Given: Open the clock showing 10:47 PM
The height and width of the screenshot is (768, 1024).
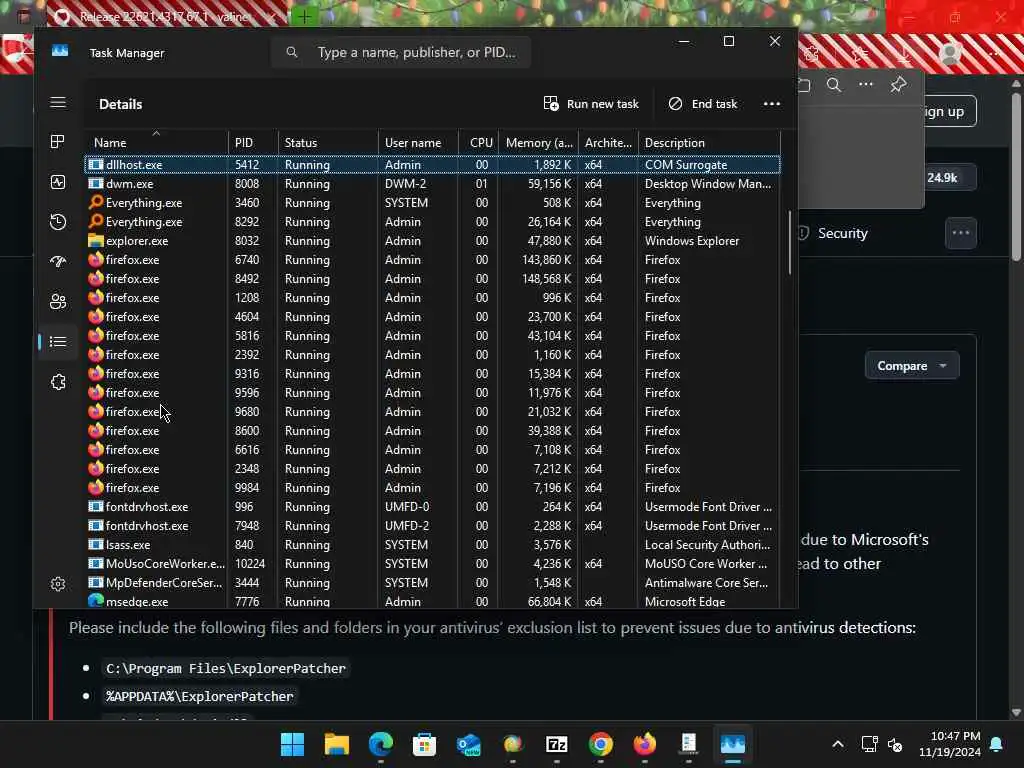Looking at the screenshot, I should coord(950,744).
